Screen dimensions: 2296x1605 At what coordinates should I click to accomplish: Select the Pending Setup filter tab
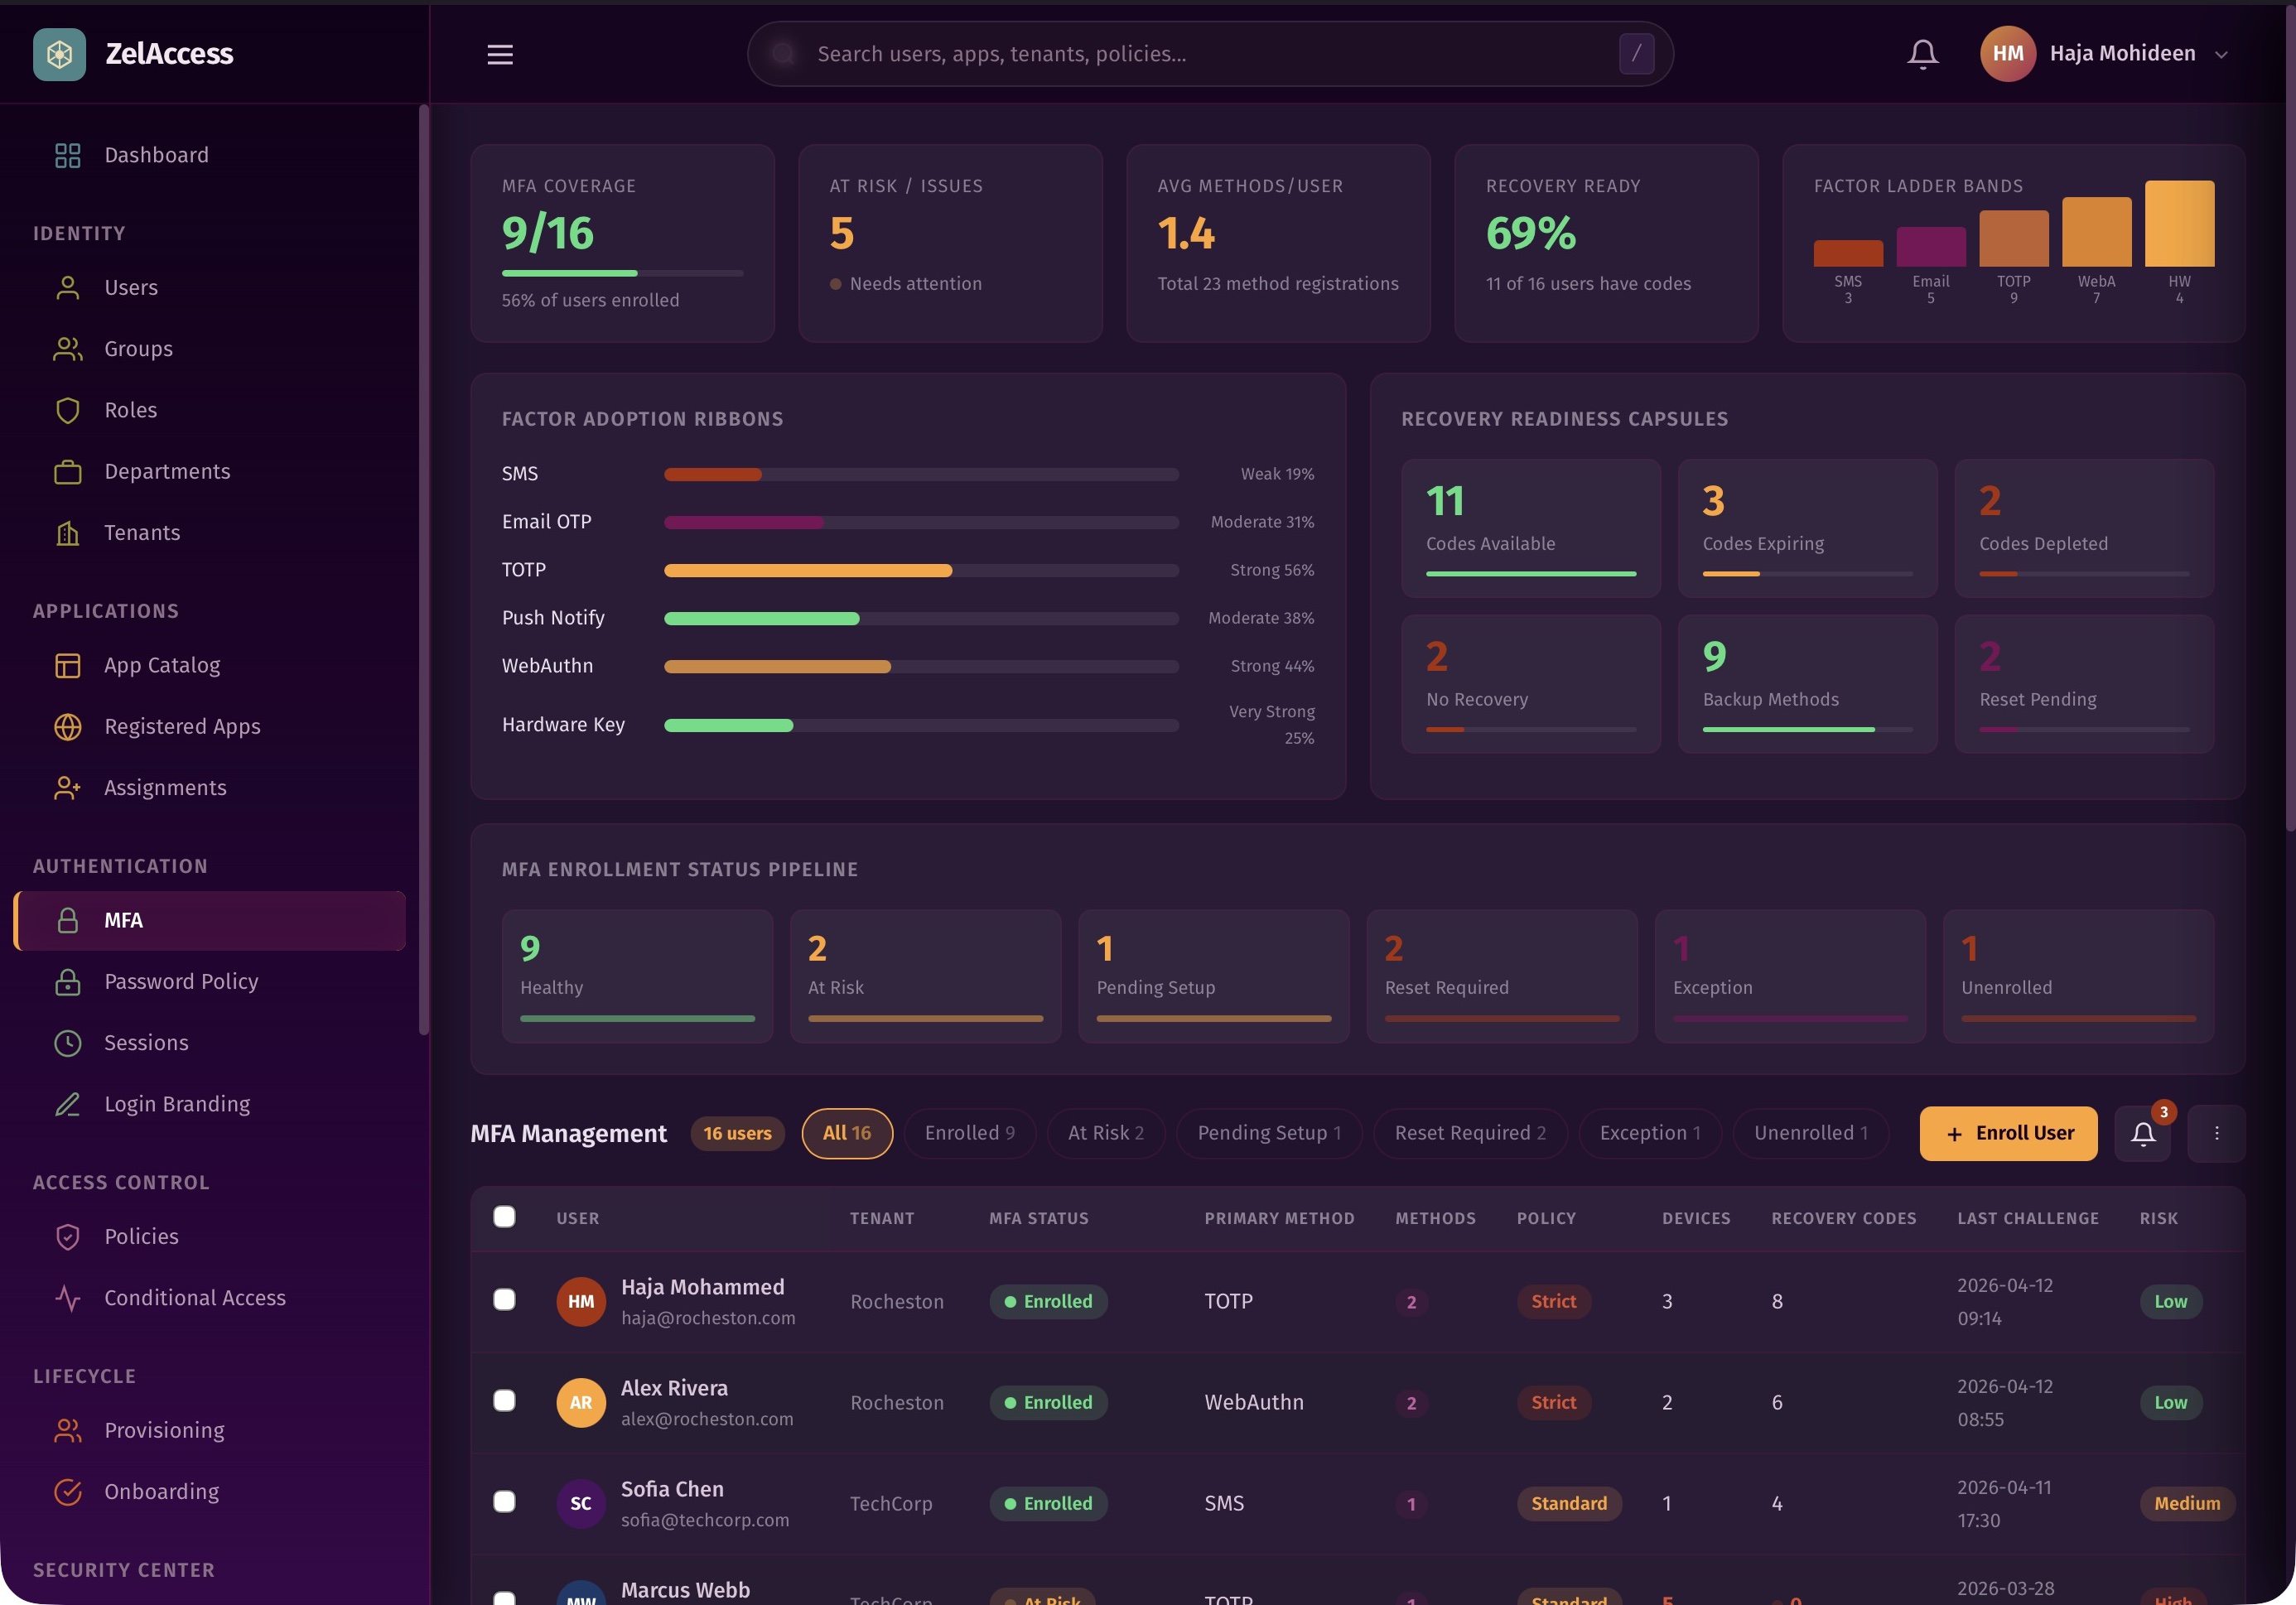1268,1134
